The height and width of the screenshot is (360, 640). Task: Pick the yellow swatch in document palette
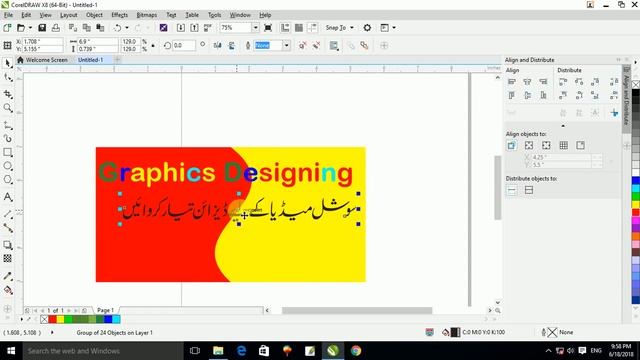pos(60,319)
